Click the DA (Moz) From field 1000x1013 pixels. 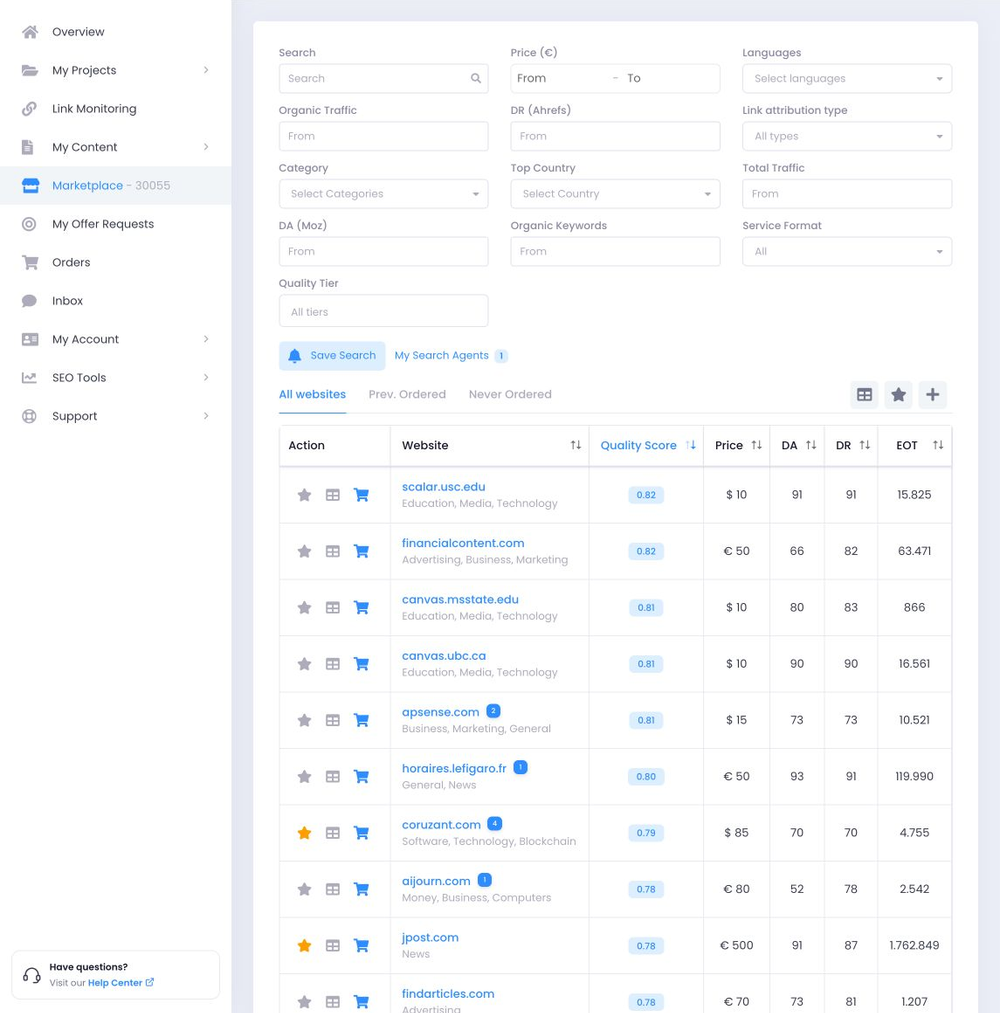click(x=384, y=251)
